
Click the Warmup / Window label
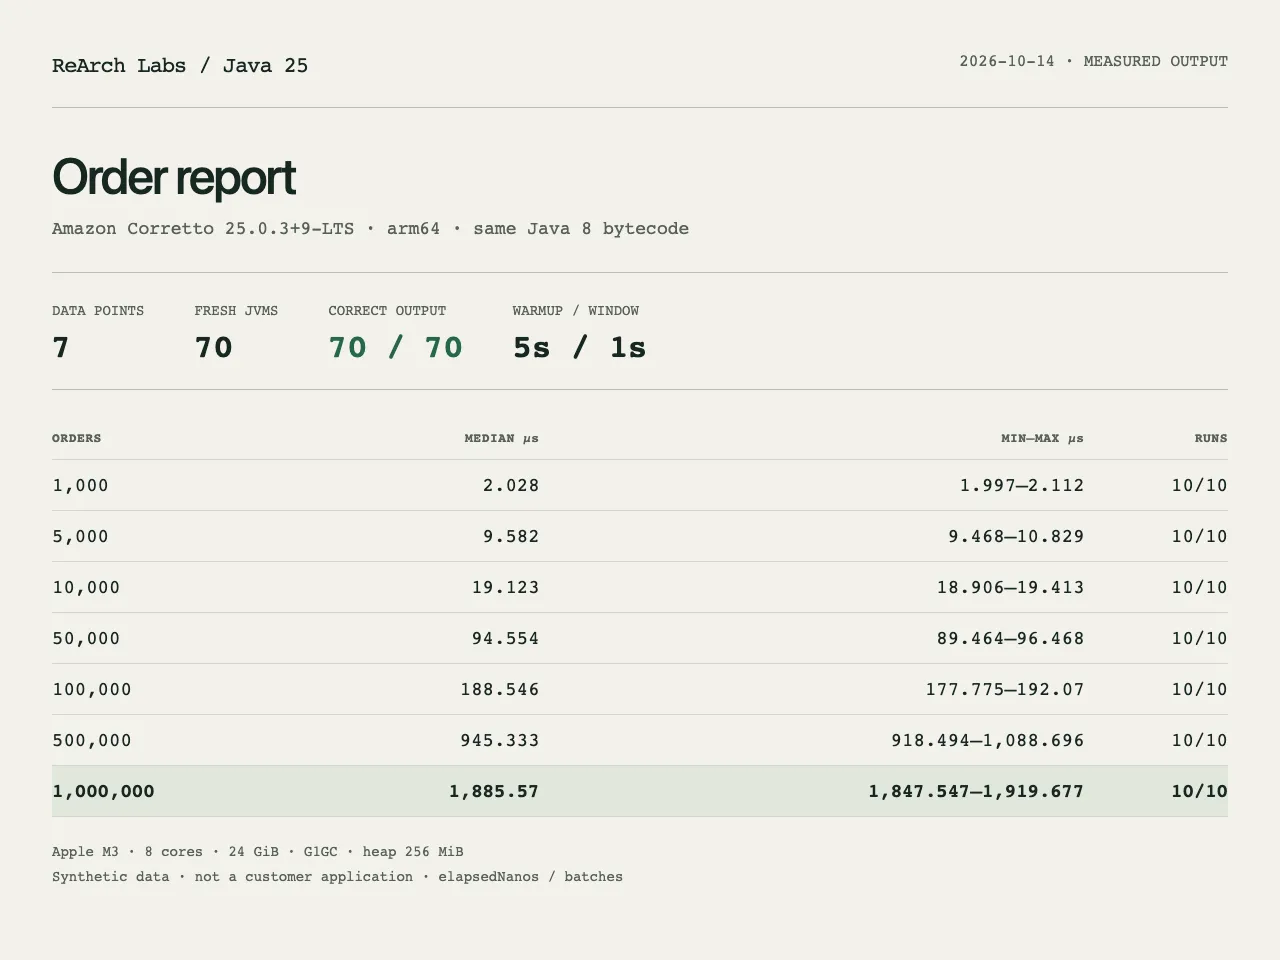coord(576,311)
